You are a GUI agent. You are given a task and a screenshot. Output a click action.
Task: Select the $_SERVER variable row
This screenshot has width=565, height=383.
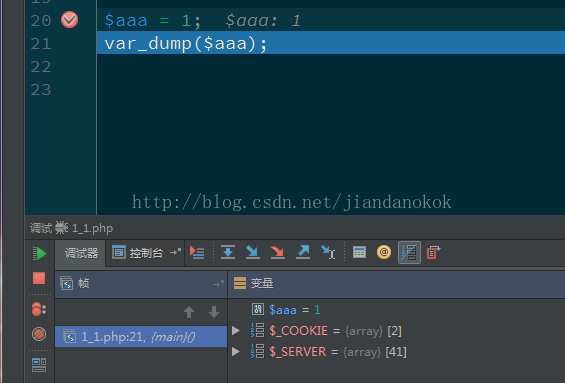[x=396, y=351]
